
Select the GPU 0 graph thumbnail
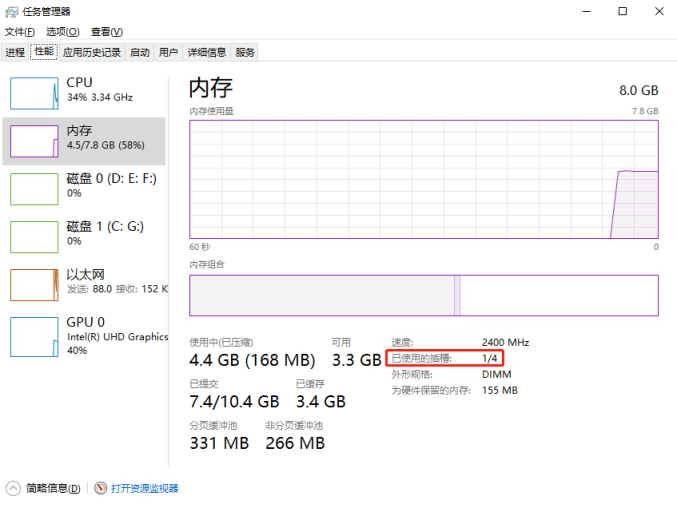pos(35,337)
